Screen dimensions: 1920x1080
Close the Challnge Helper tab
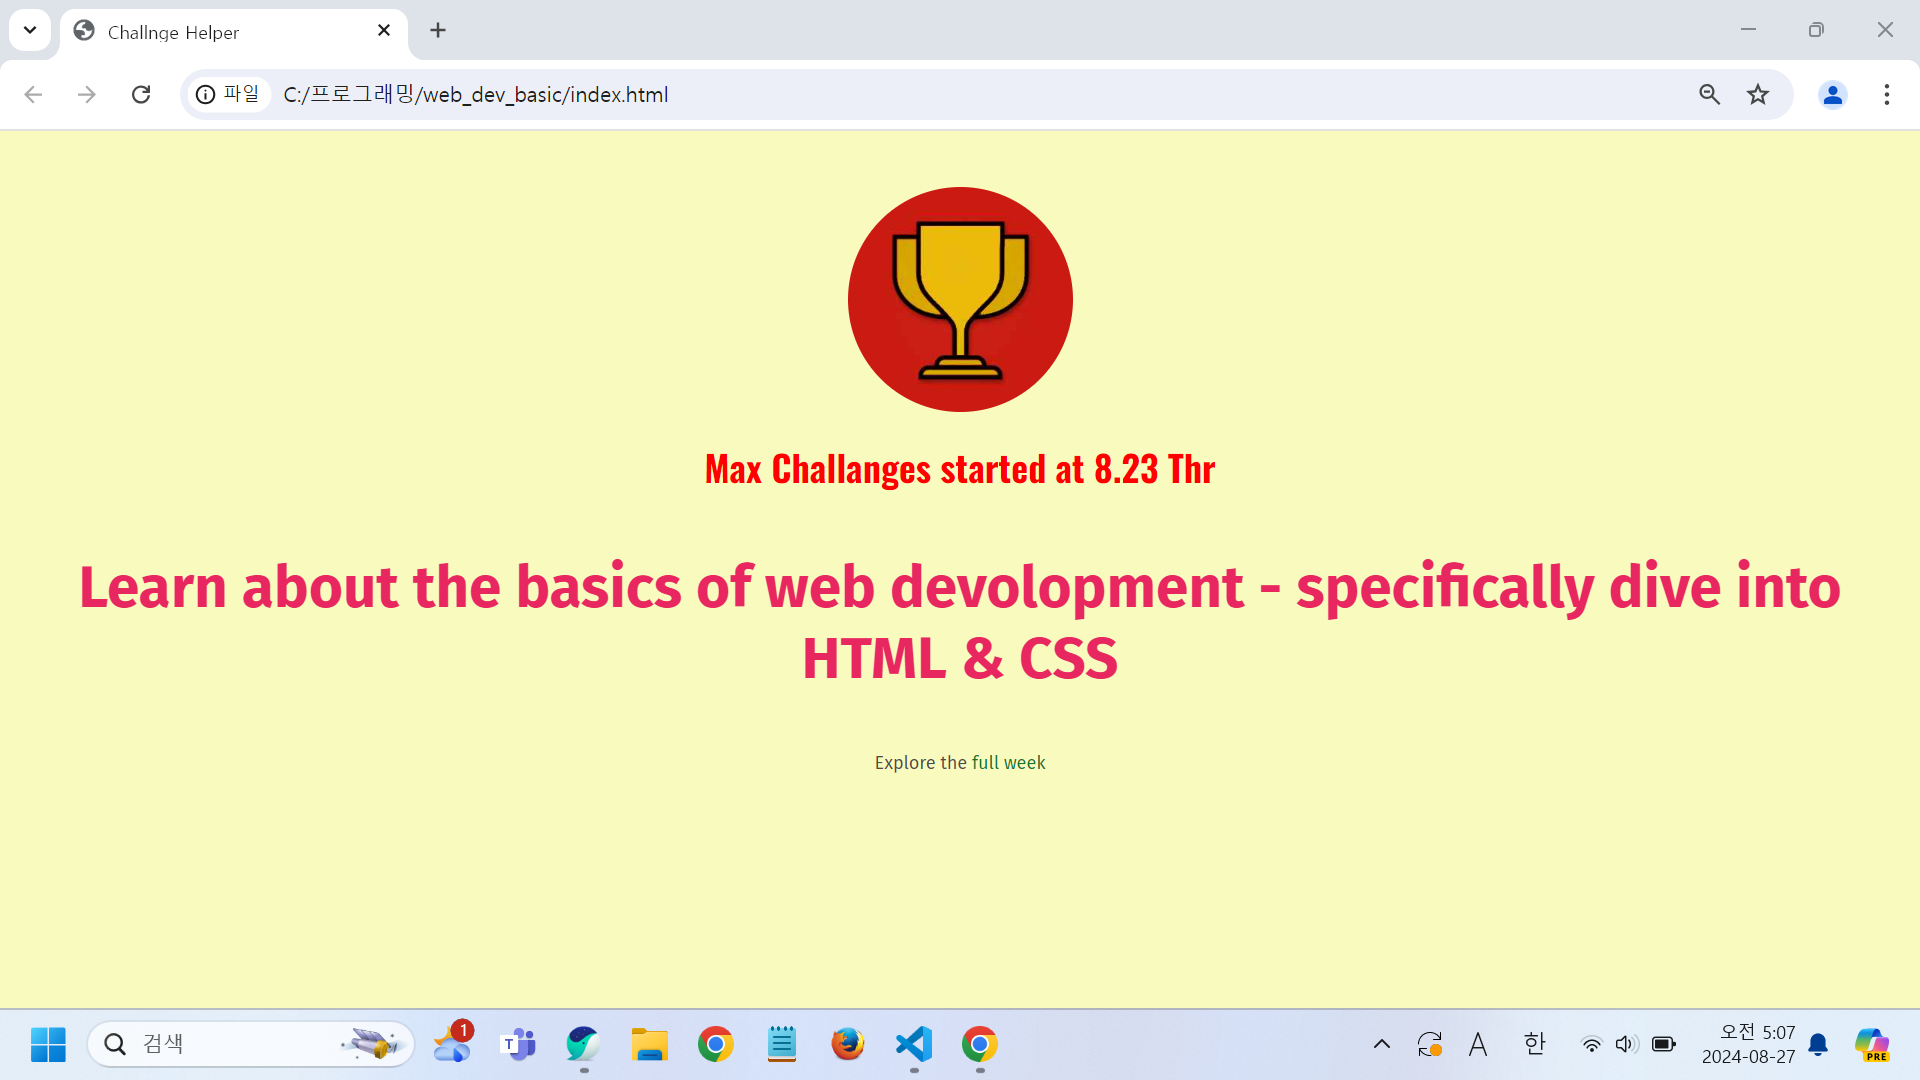(384, 30)
